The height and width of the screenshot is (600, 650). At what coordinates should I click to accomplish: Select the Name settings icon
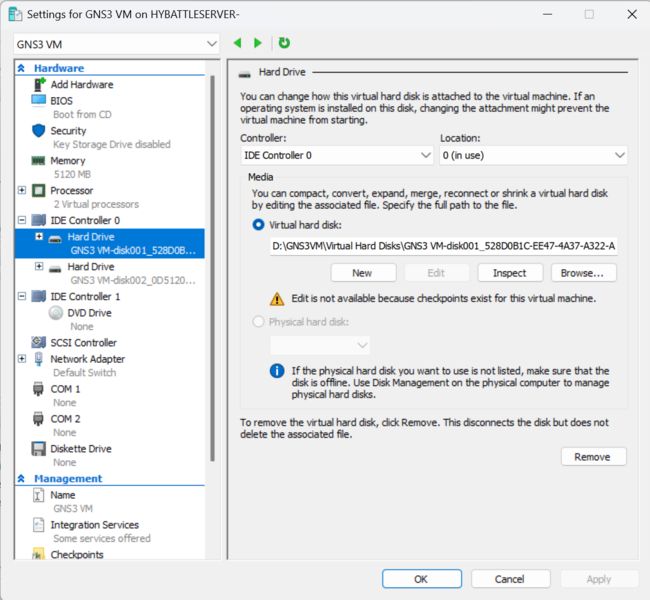click(x=38, y=495)
